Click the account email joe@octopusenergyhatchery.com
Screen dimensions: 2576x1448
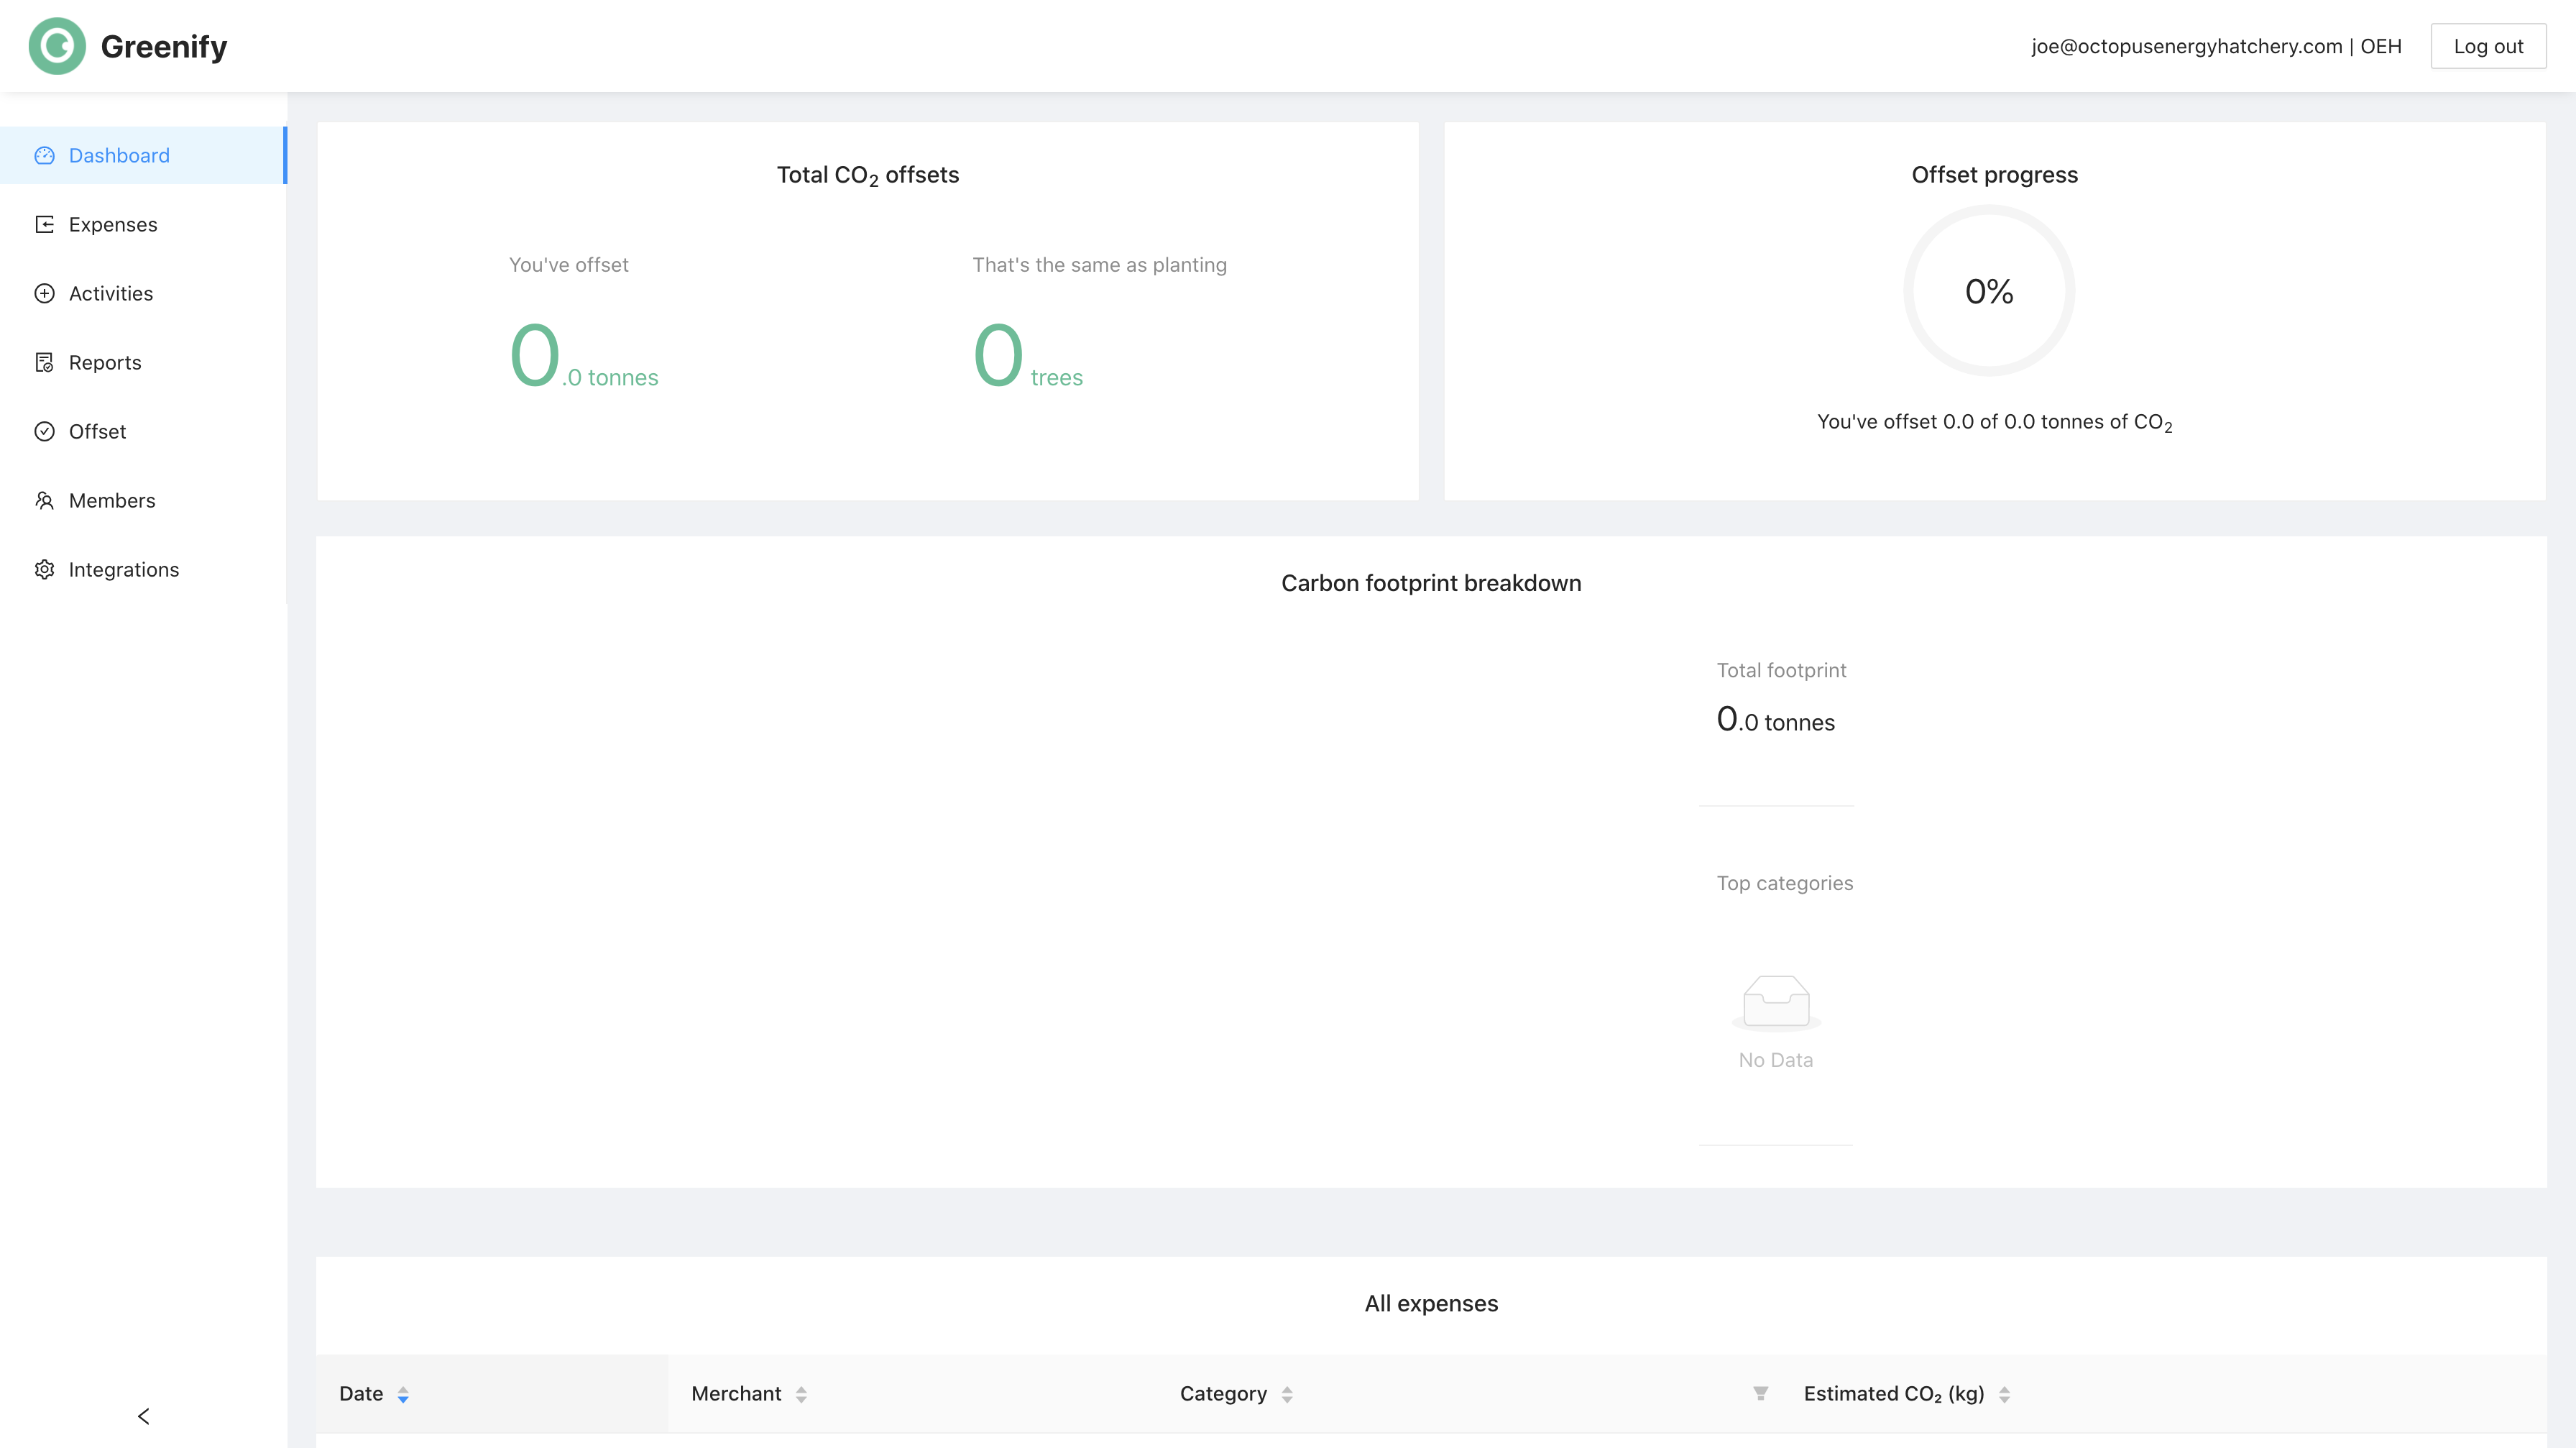pos(2186,46)
